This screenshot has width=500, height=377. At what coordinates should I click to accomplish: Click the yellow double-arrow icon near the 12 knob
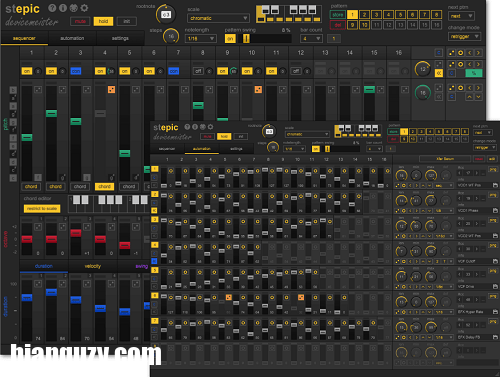pyautogui.click(x=439, y=73)
